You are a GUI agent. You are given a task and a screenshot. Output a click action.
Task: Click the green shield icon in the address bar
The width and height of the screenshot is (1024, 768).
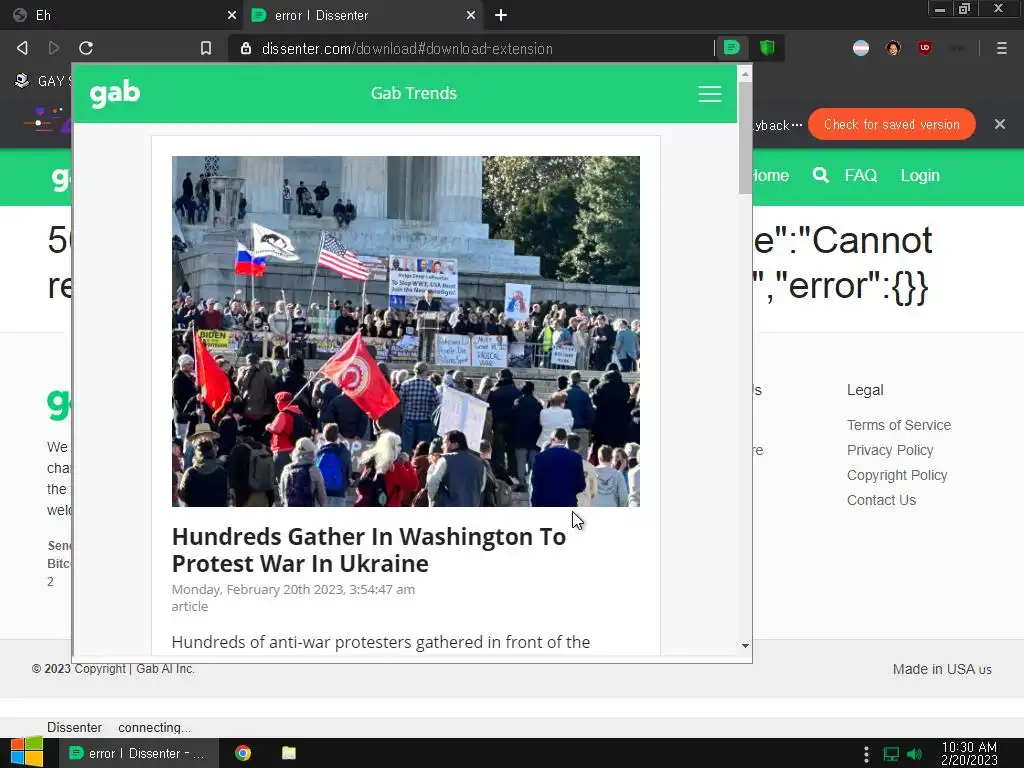tap(767, 48)
